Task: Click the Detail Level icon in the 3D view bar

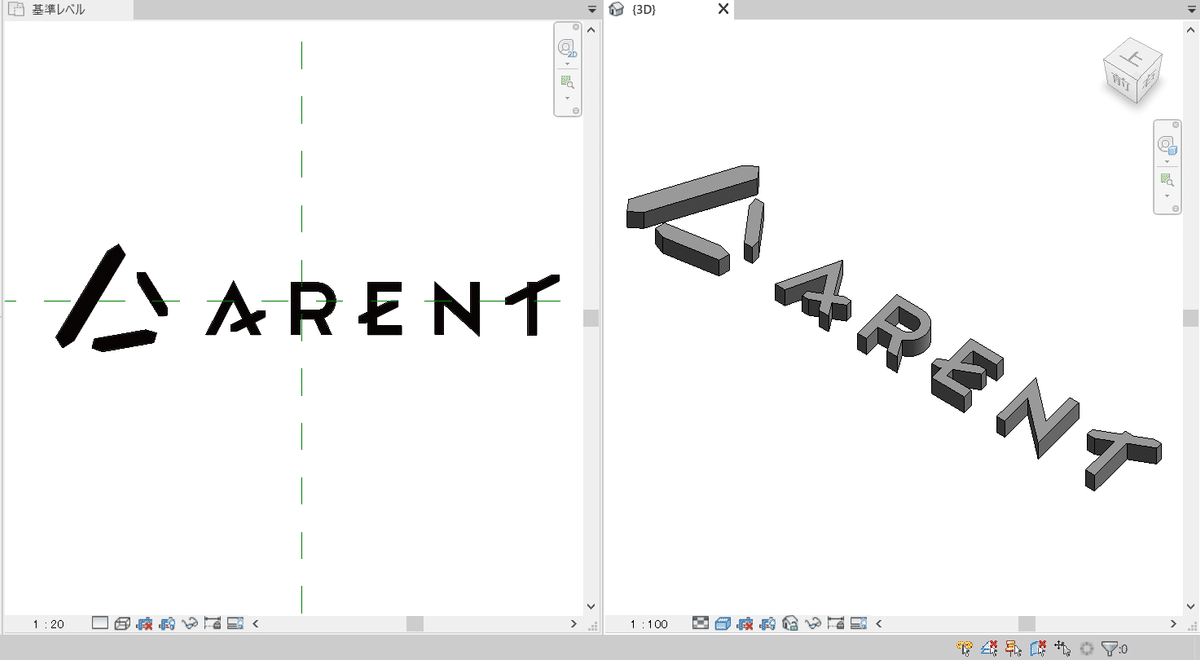Action: pyautogui.click(x=700, y=623)
